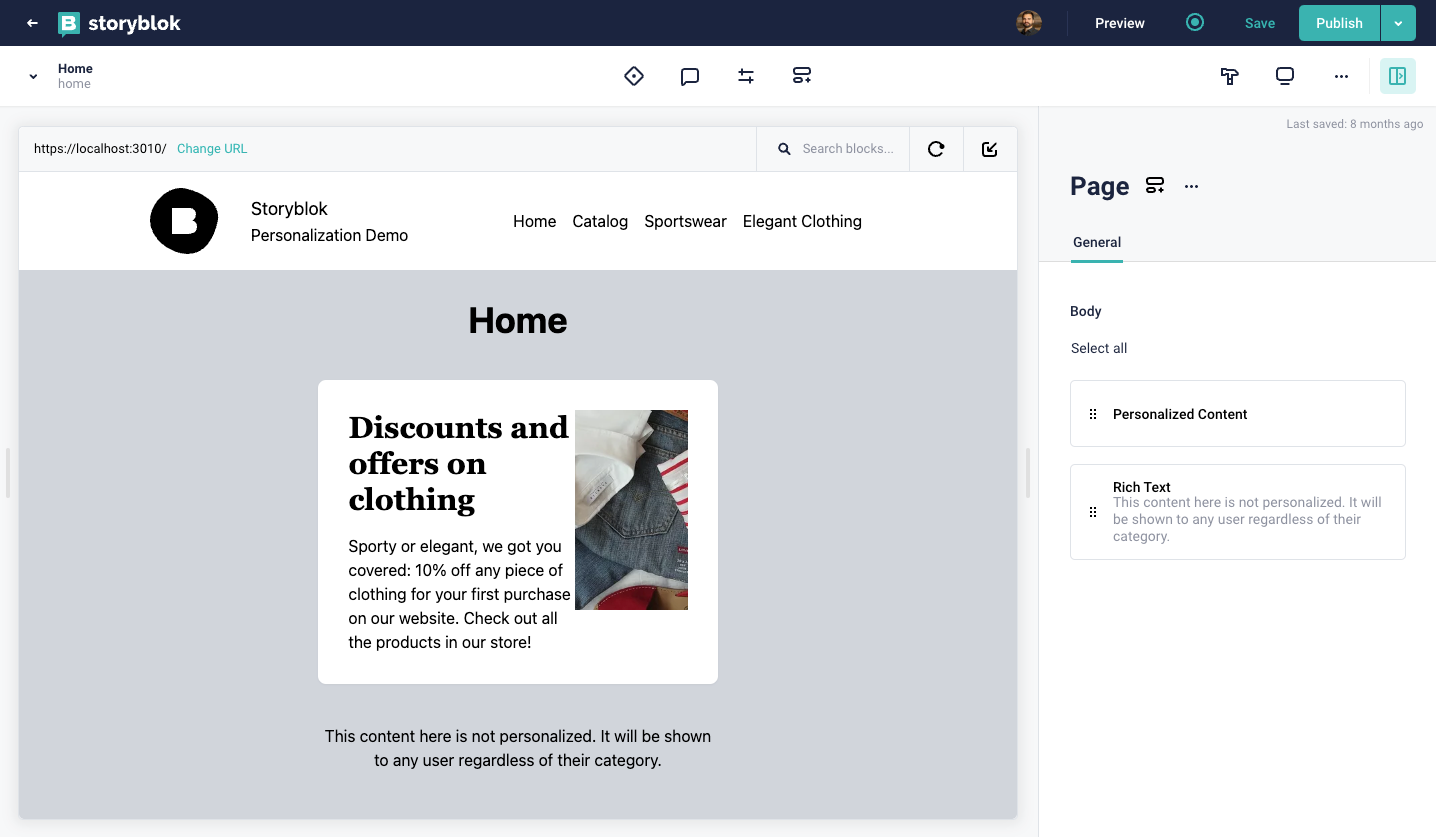Image resolution: width=1436 pixels, height=837 pixels.
Task: Click the clothing photo in preview card
Action: [631, 510]
